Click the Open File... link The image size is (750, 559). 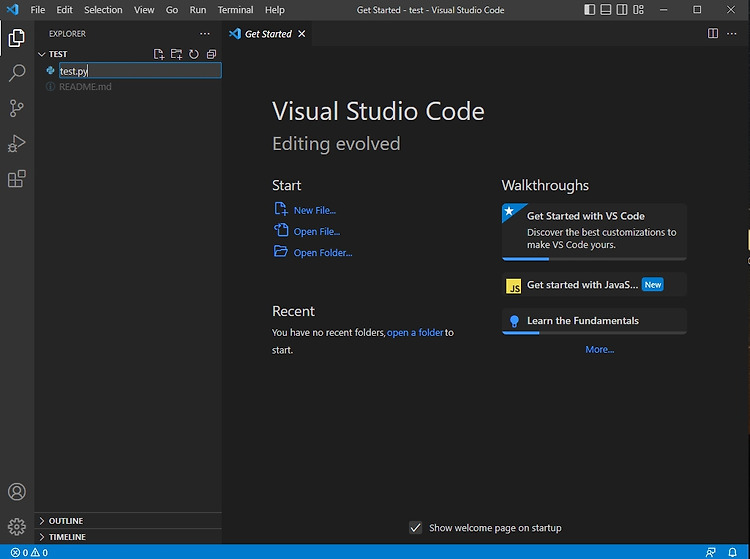(x=307, y=231)
